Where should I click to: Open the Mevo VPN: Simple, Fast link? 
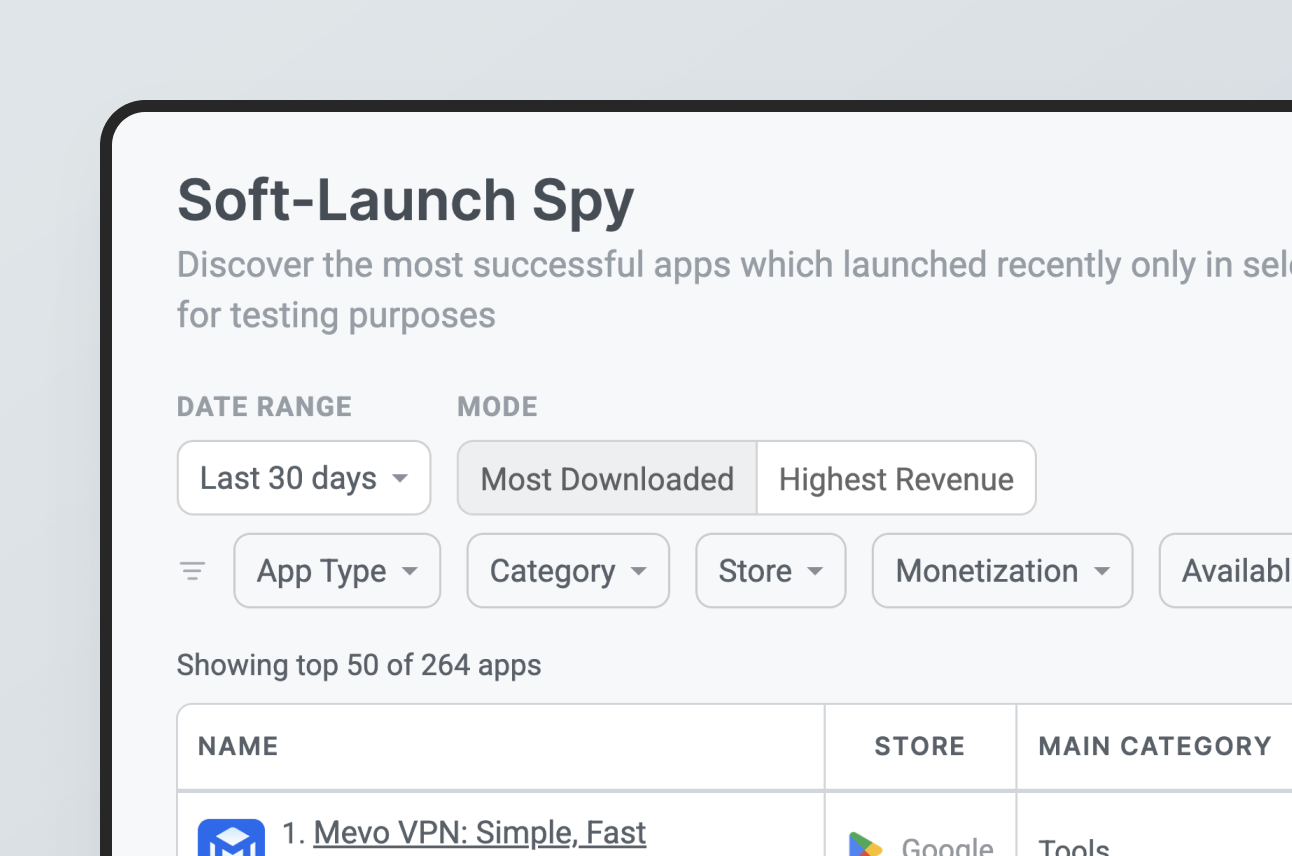[480, 832]
